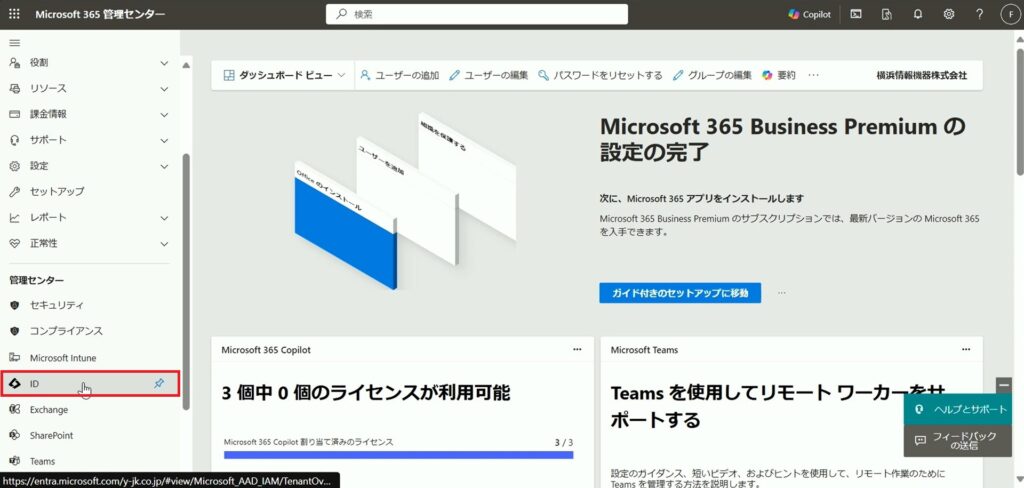The height and width of the screenshot is (488, 1024).
Task: Click the Exchange icon in sidebar
Action: tap(14, 410)
